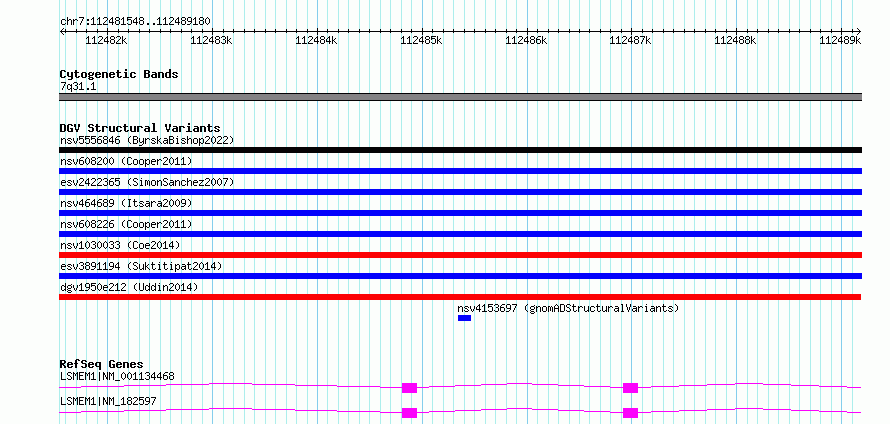Click the 112489k ruler tick label
Screen dimensions: 890x424
840,40
